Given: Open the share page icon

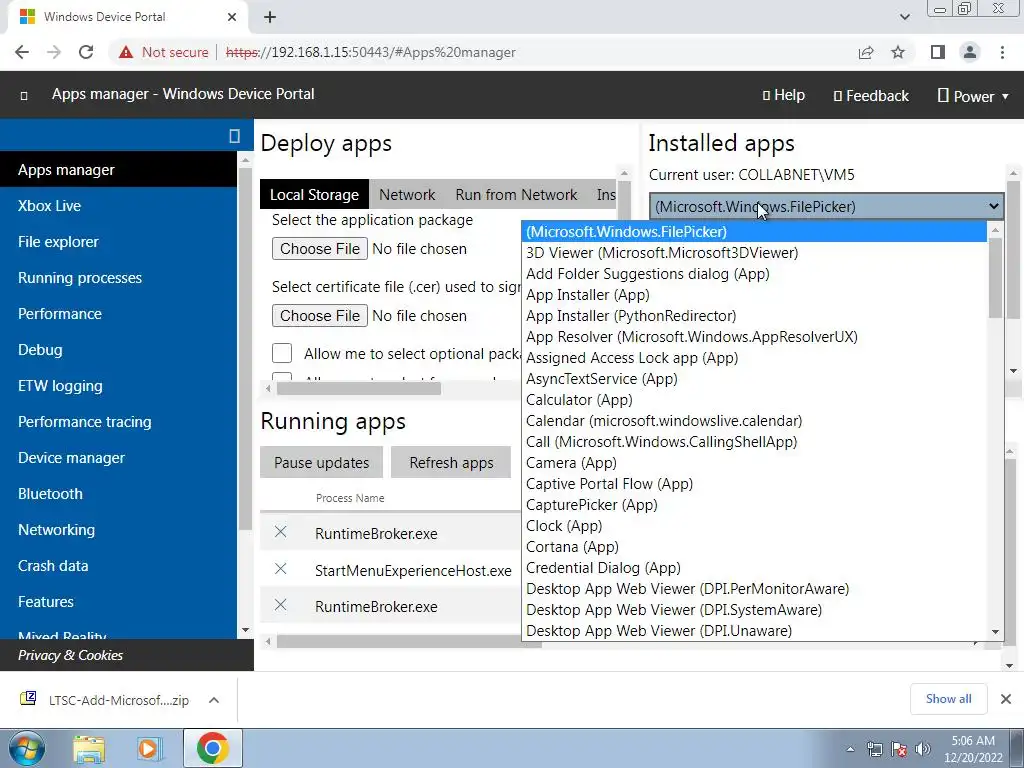Looking at the screenshot, I should [866, 52].
